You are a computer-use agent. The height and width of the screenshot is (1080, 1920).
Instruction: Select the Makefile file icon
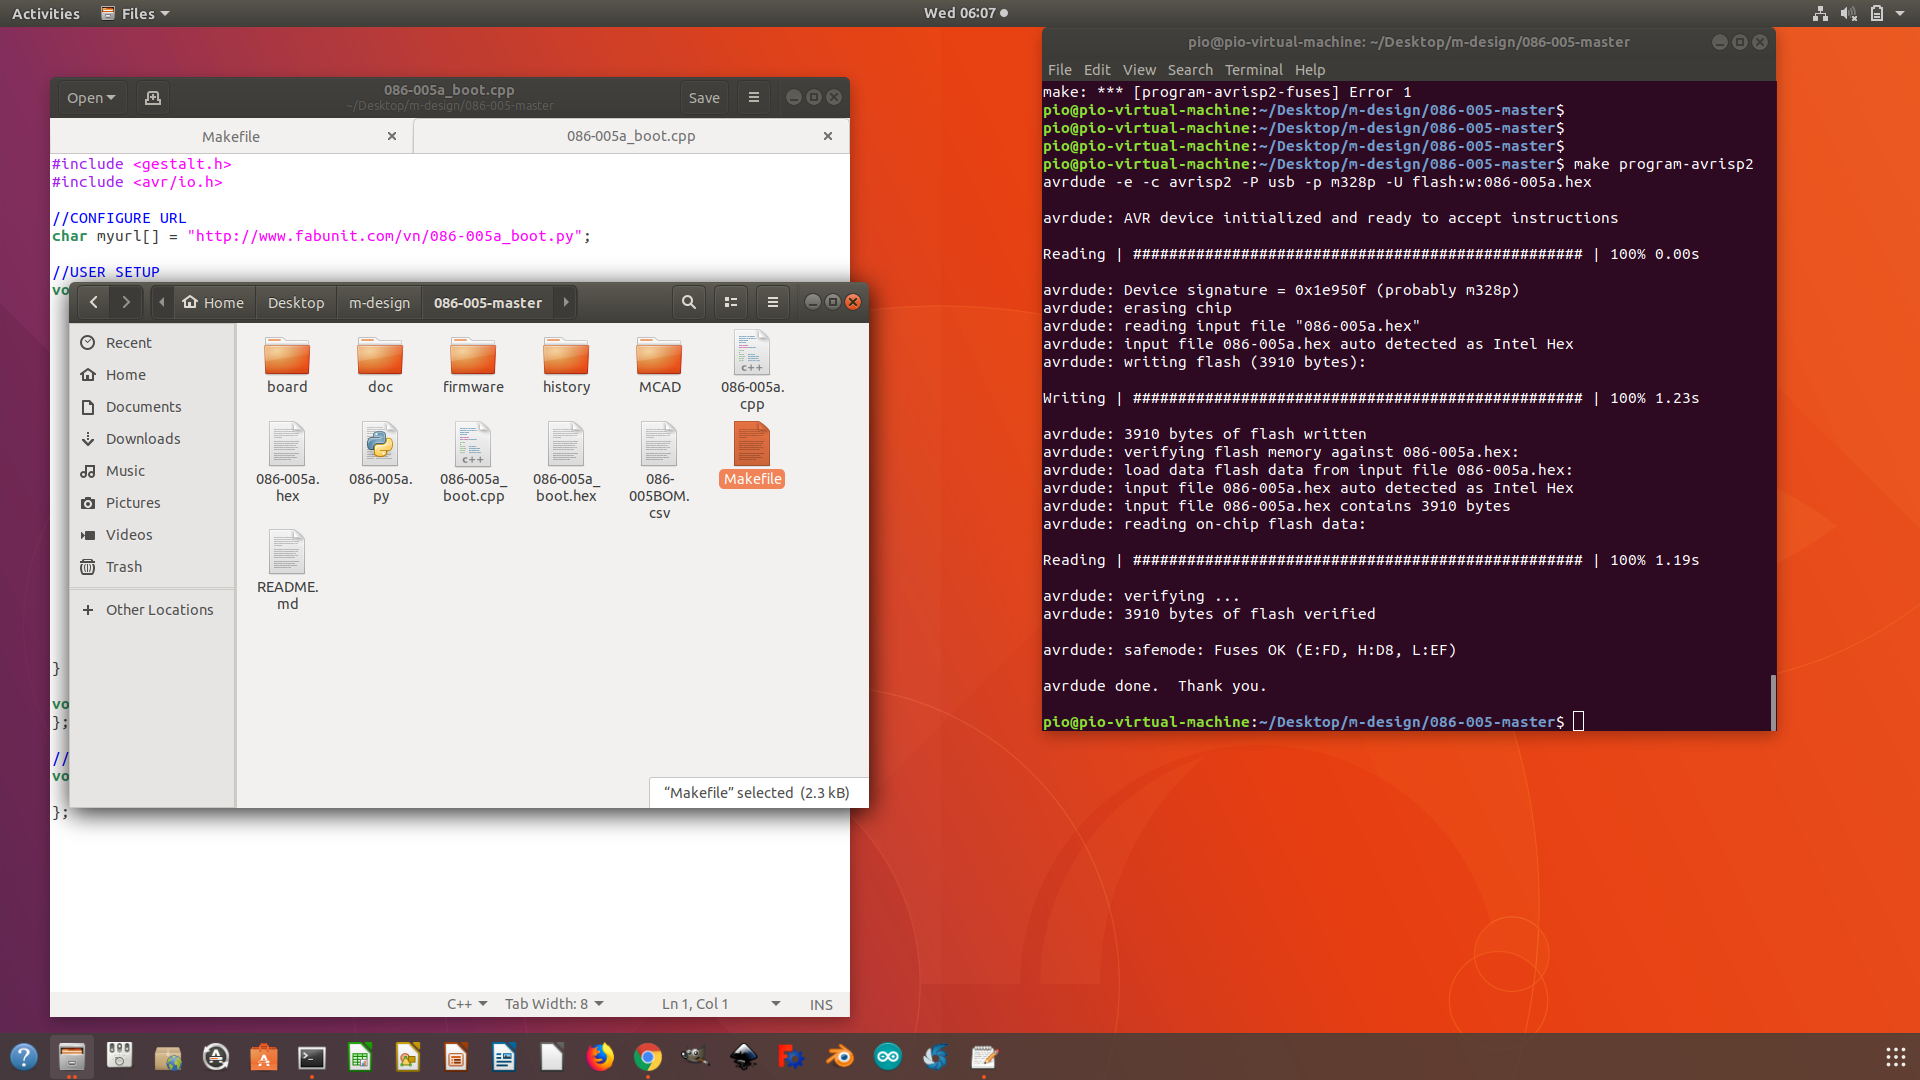pos(752,444)
